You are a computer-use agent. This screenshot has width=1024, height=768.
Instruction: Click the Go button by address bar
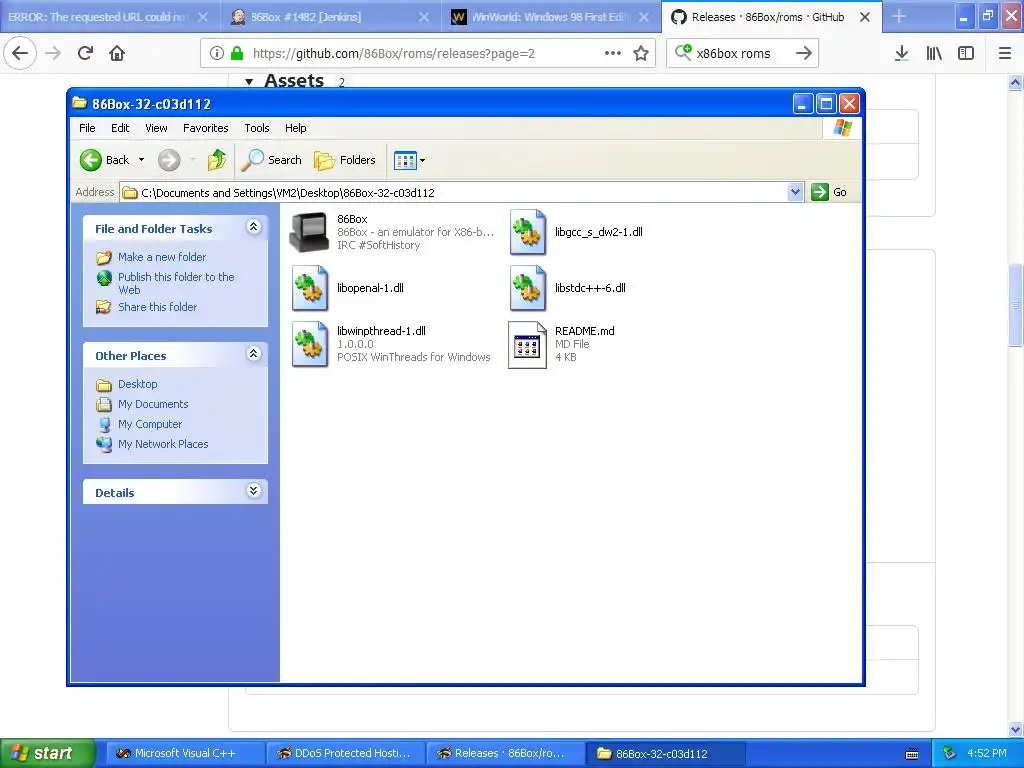tap(829, 192)
